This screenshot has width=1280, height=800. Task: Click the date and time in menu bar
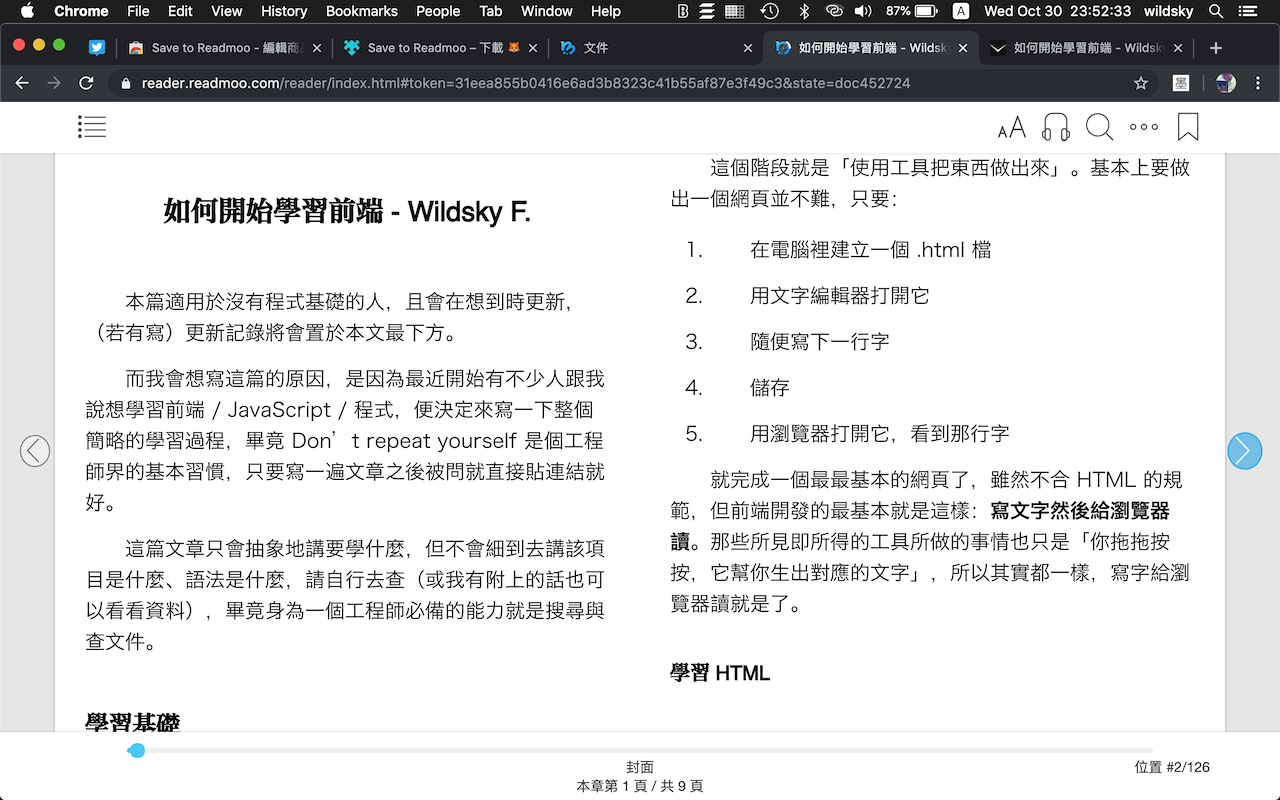pyautogui.click(x=1058, y=11)
